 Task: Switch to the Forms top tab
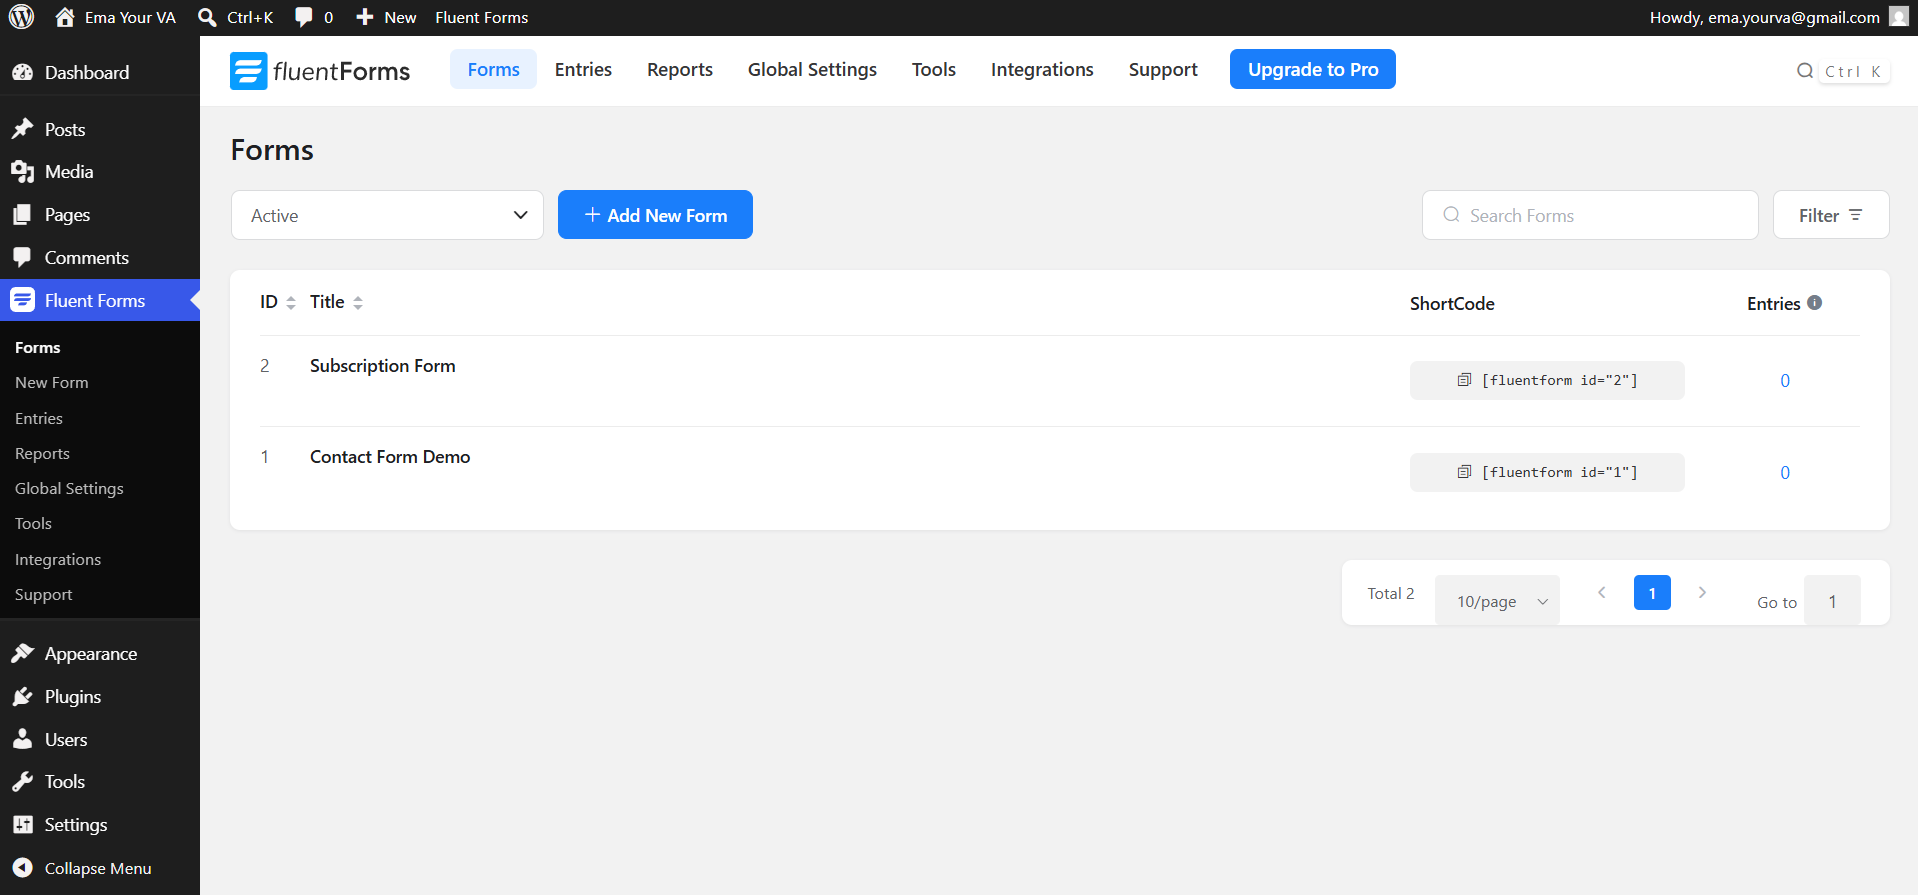tap(493, 69)
